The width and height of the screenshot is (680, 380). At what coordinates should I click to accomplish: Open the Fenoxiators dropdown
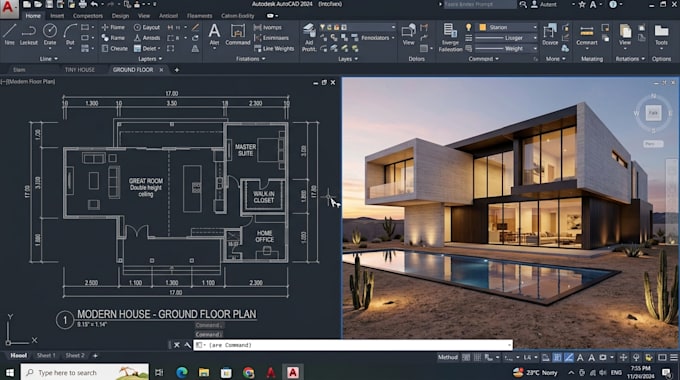377,38
